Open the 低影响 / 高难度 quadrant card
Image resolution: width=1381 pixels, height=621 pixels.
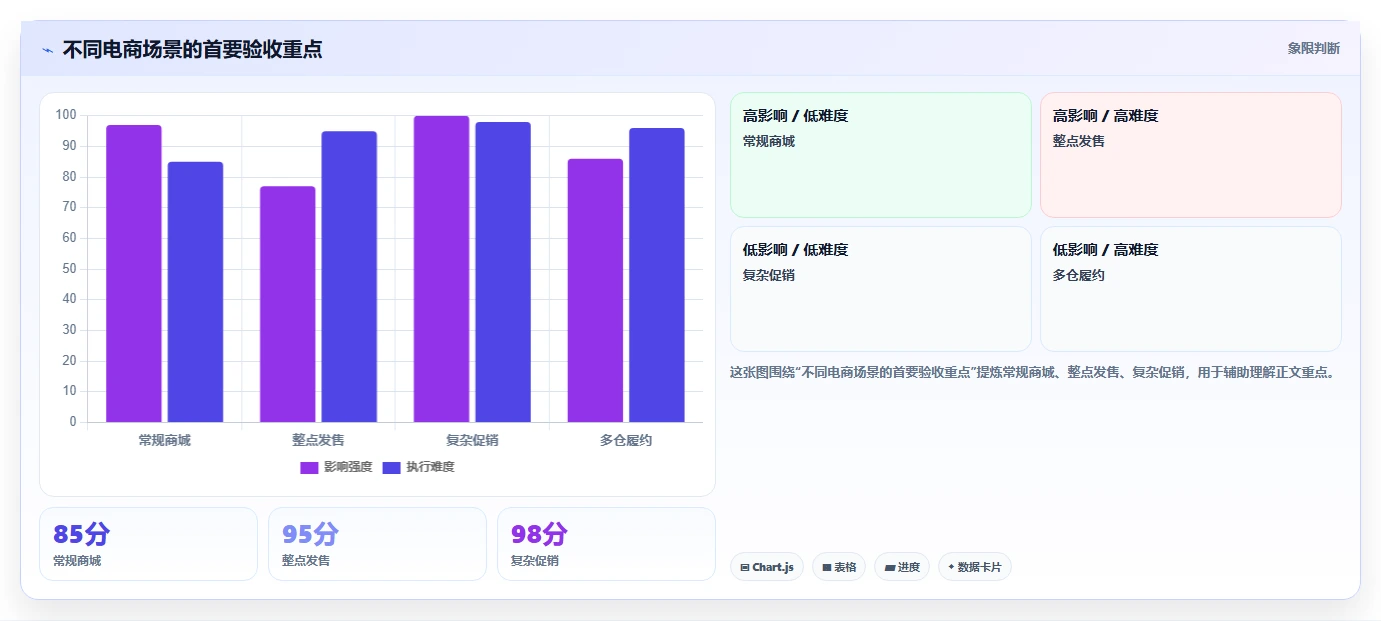point(1191,289)
